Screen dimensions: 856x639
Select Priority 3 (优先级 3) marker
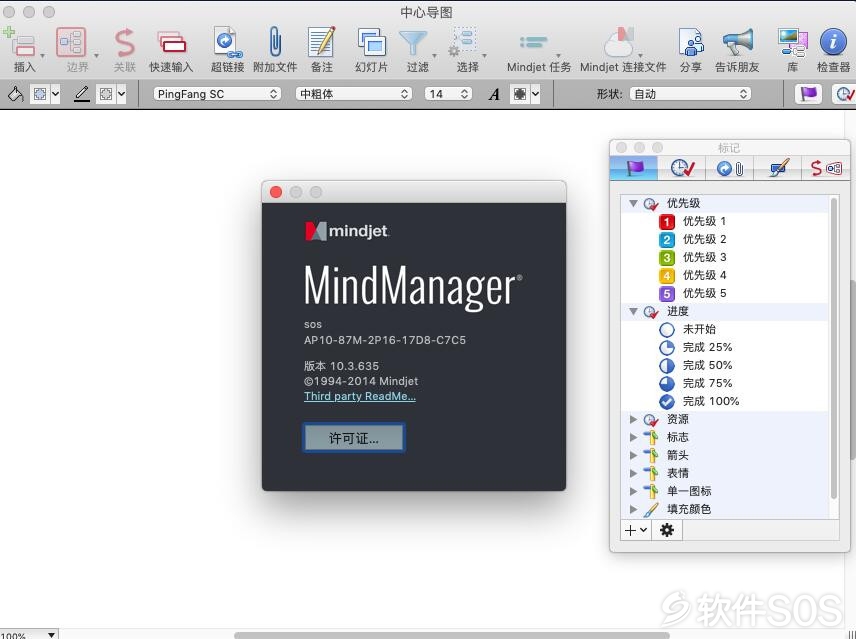(x=693, y=257)
